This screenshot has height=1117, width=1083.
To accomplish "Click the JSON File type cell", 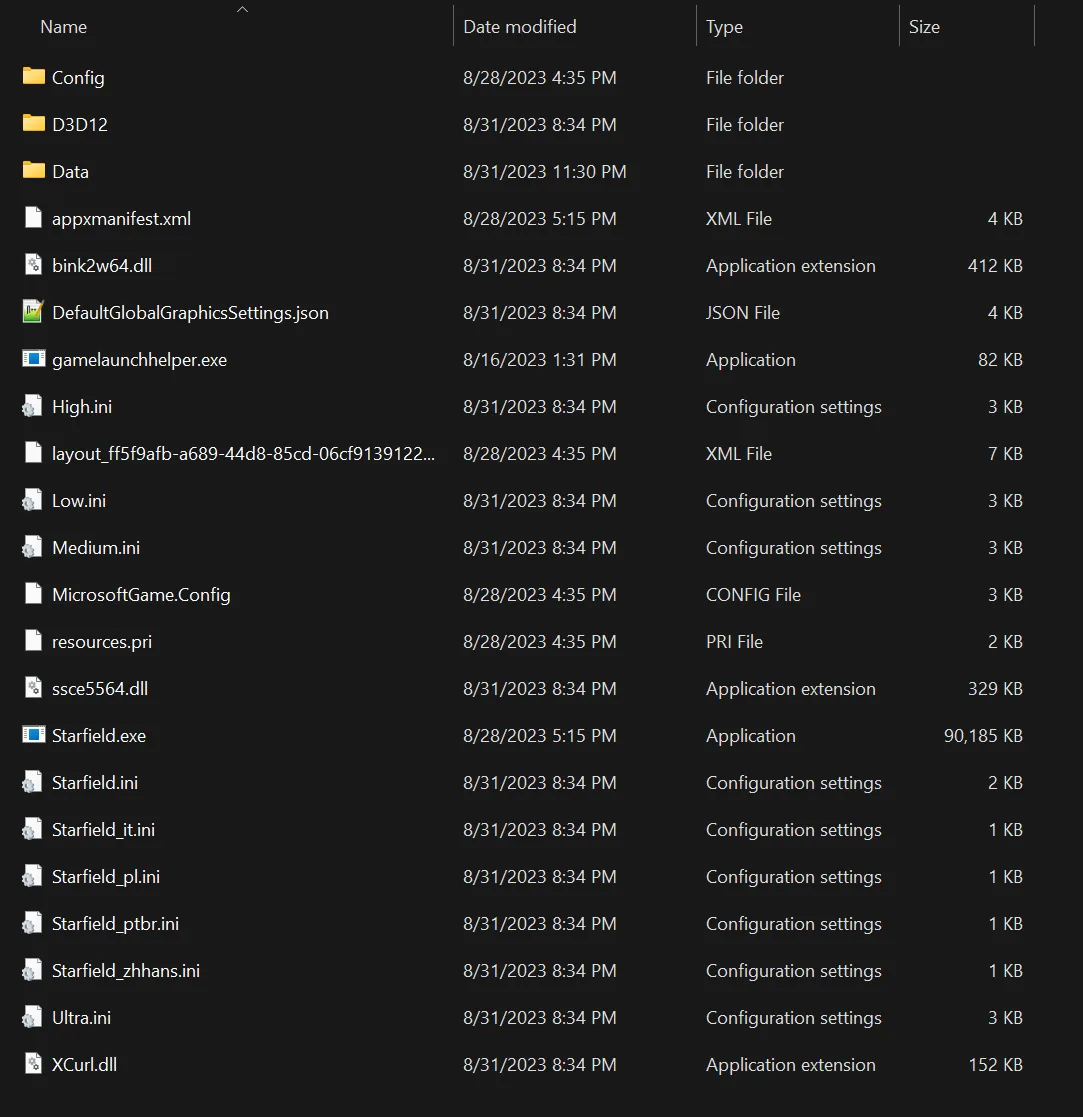I will 742,313.
